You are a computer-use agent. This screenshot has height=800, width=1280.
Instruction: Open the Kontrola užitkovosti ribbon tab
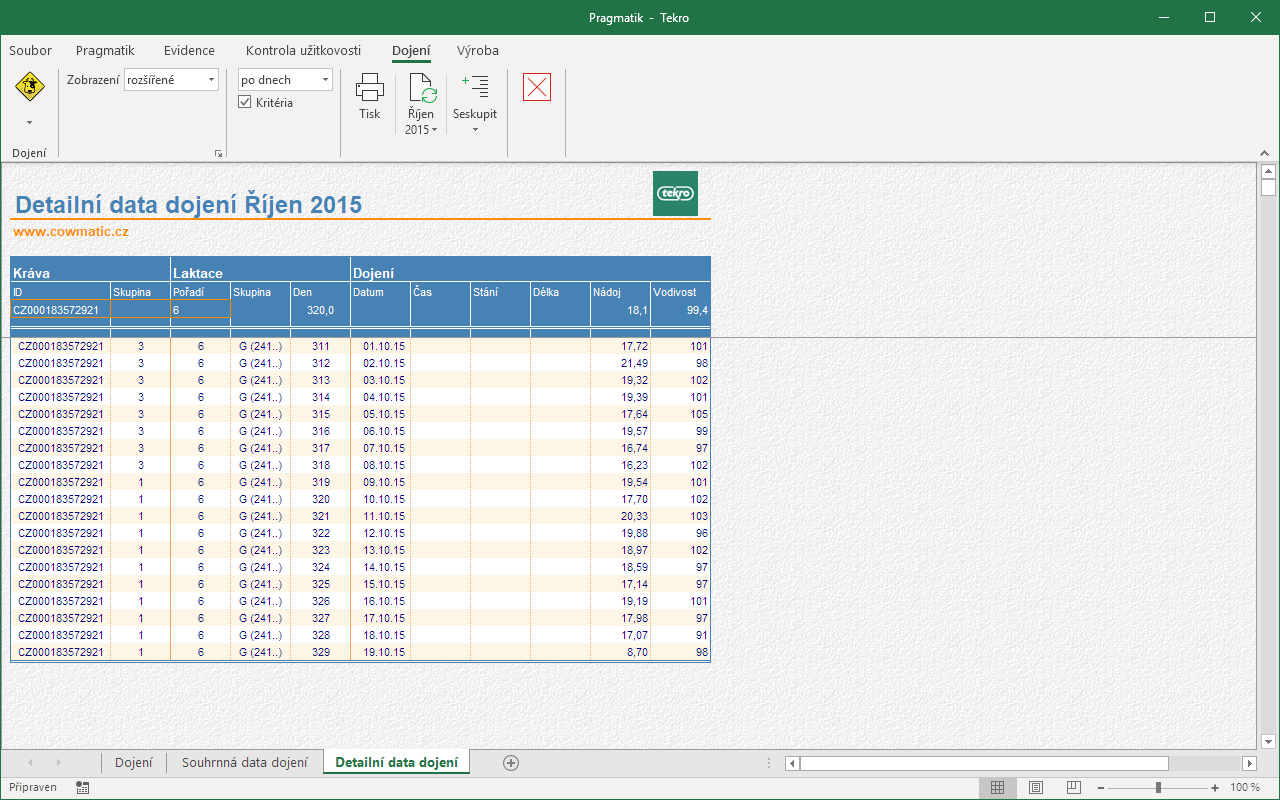[304, 51]
